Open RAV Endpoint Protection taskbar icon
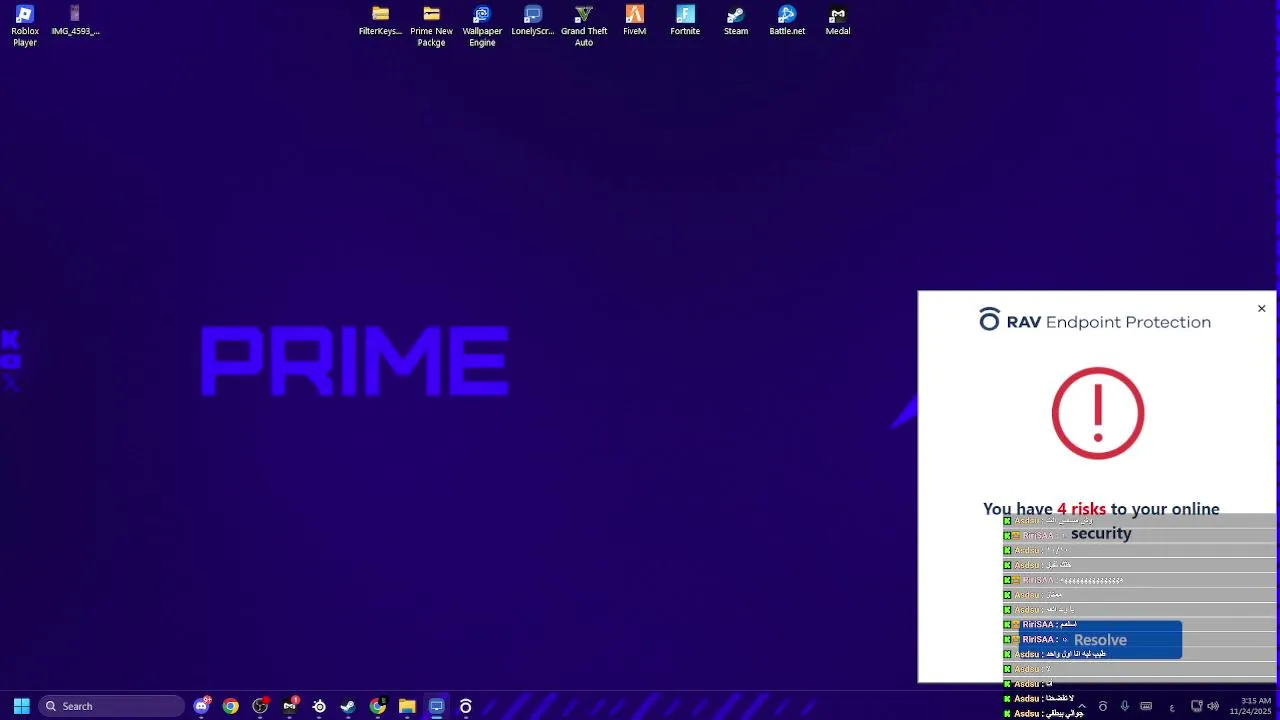1280x720 pixels. (x=465, y=706)
